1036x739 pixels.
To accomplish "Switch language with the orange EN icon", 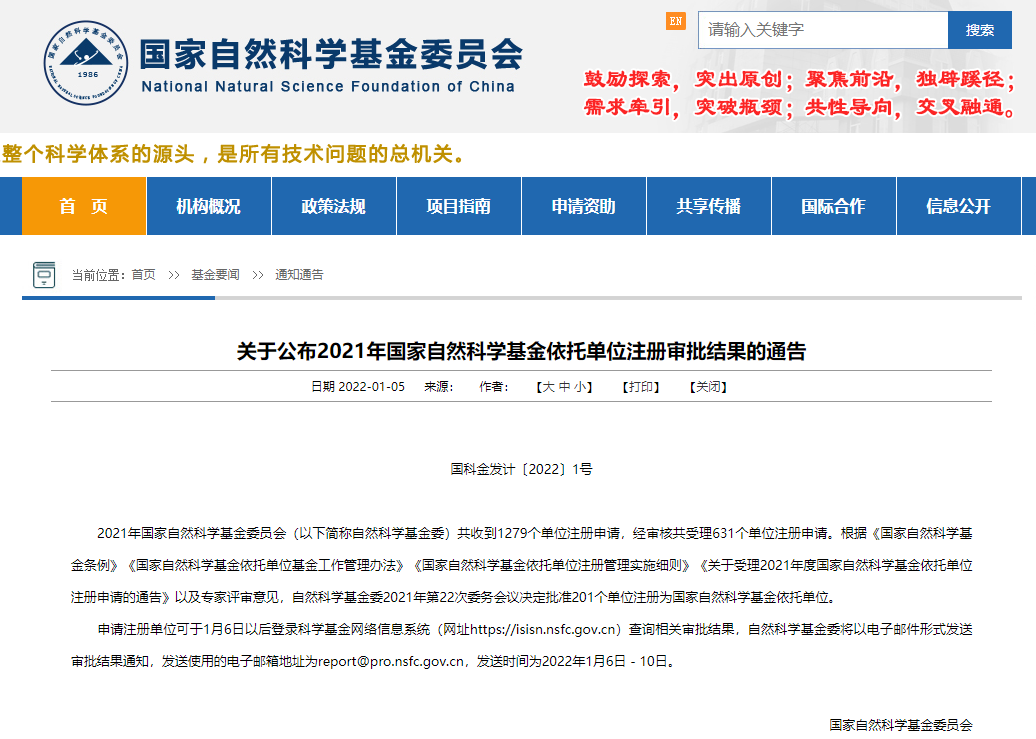I will click(x=676, y=21).
